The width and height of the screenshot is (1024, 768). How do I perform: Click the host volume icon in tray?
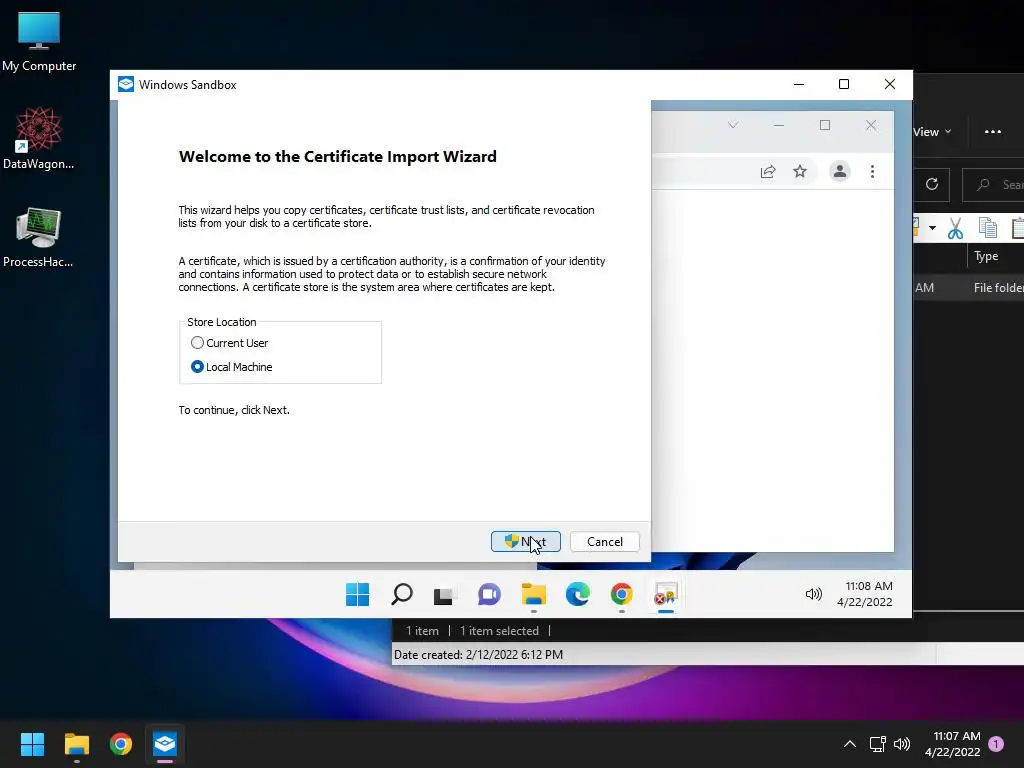(902, 744)
